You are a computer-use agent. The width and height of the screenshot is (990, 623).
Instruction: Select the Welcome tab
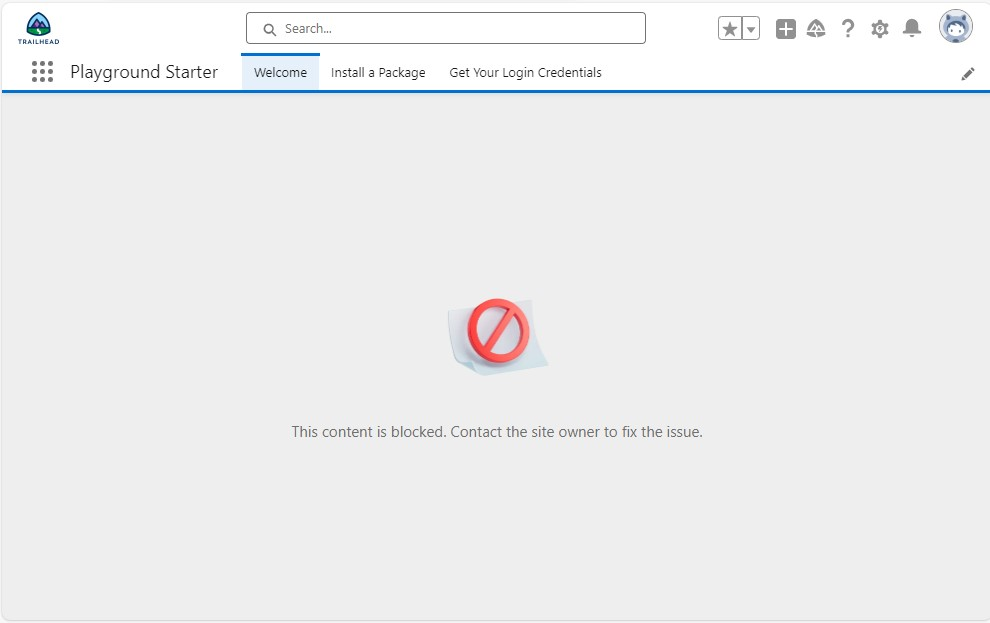[280, 73]
